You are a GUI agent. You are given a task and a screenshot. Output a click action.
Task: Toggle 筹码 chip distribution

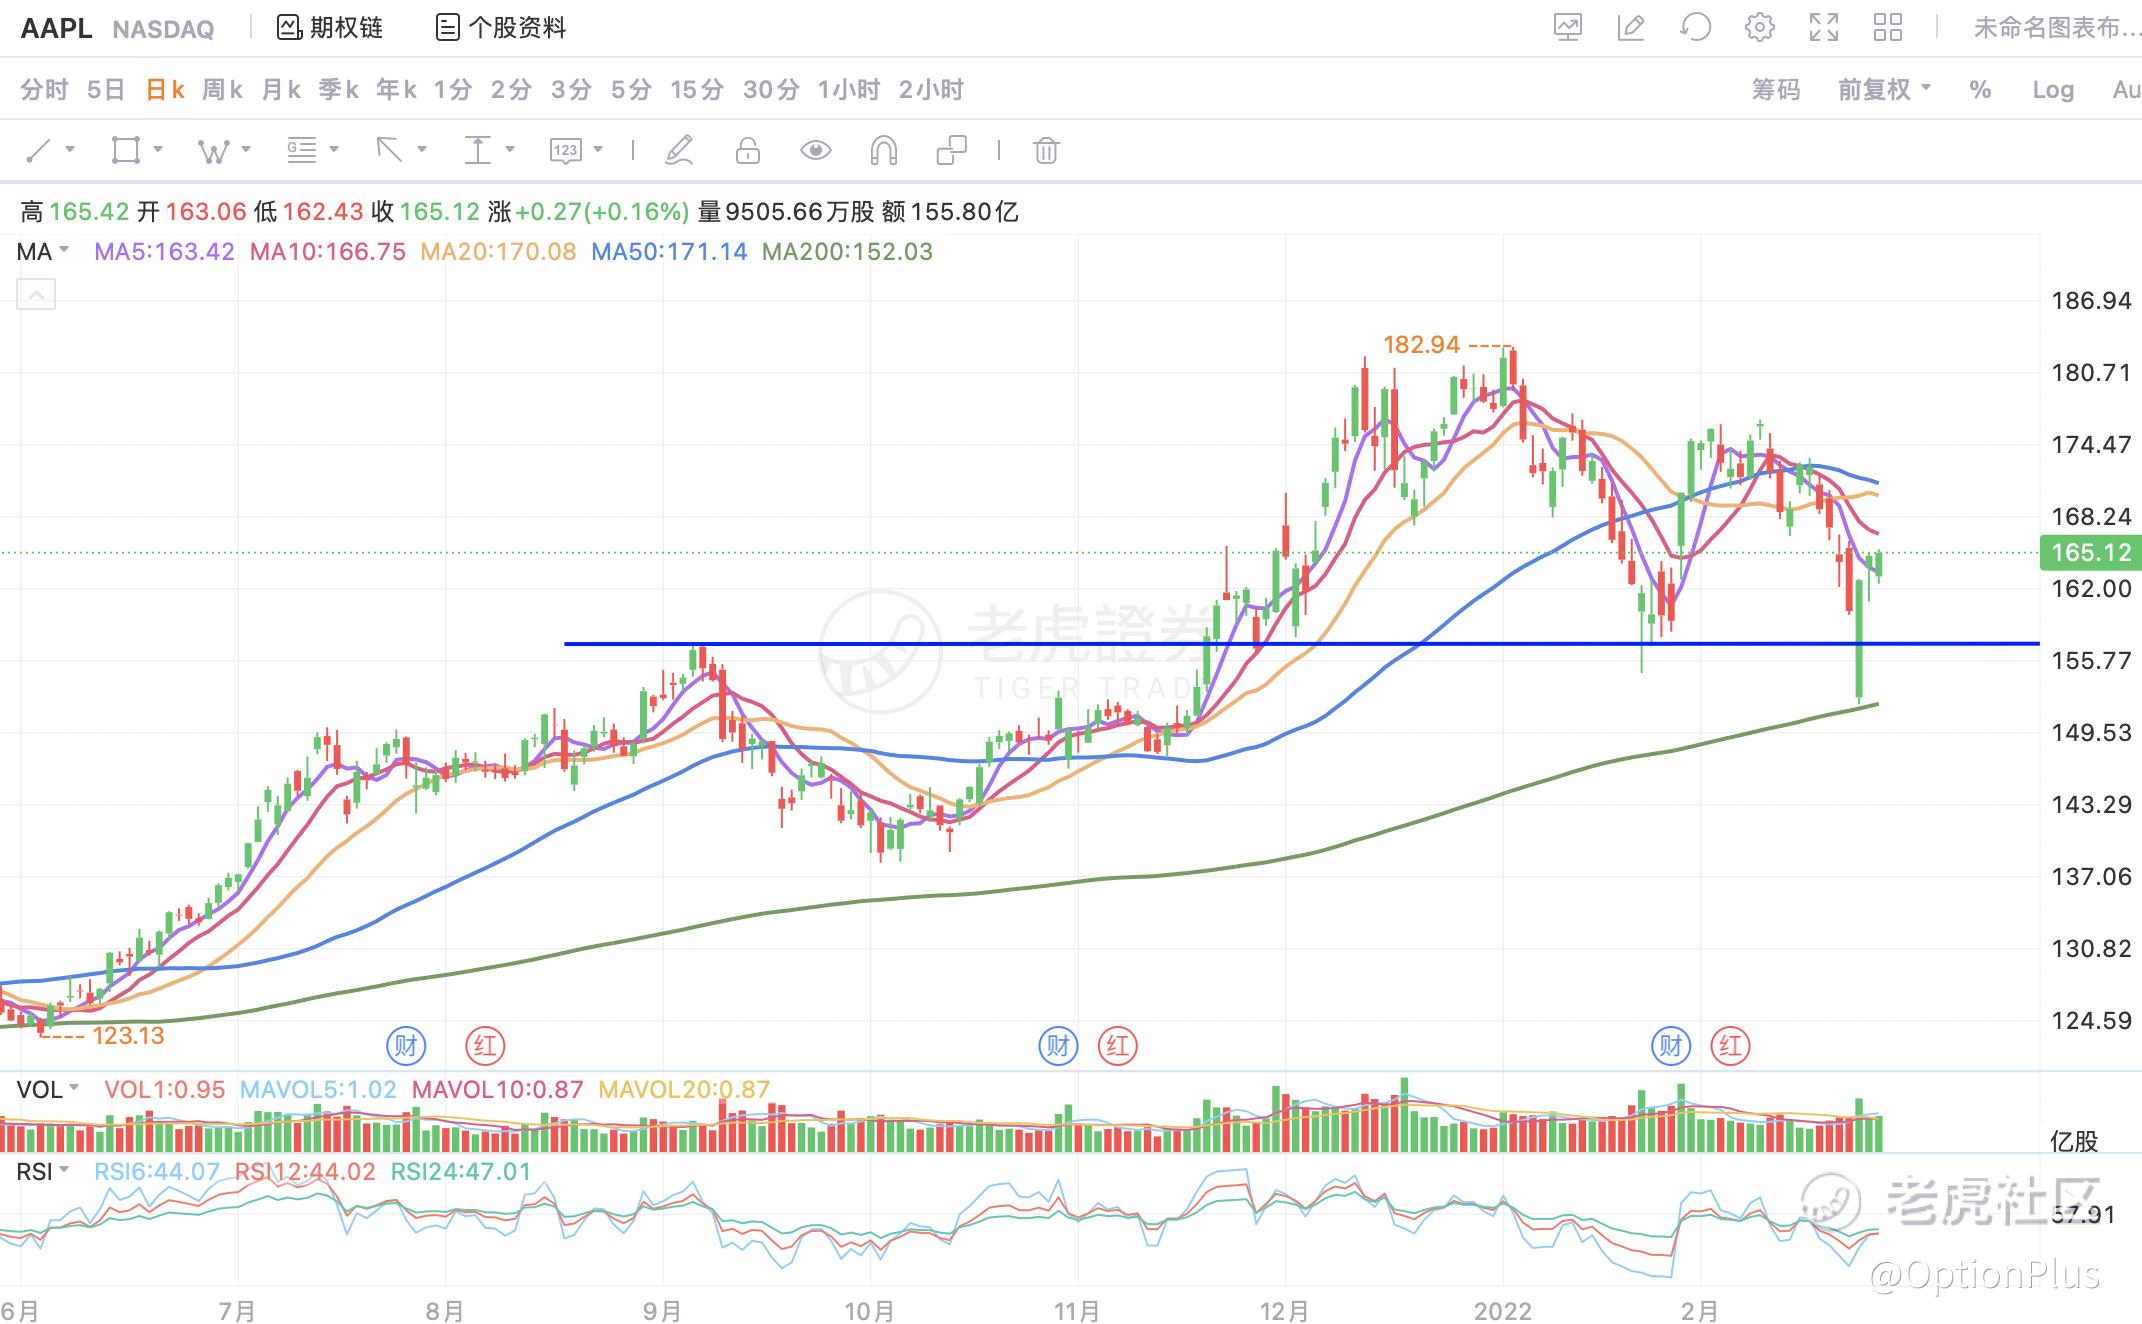(1776, 90)
